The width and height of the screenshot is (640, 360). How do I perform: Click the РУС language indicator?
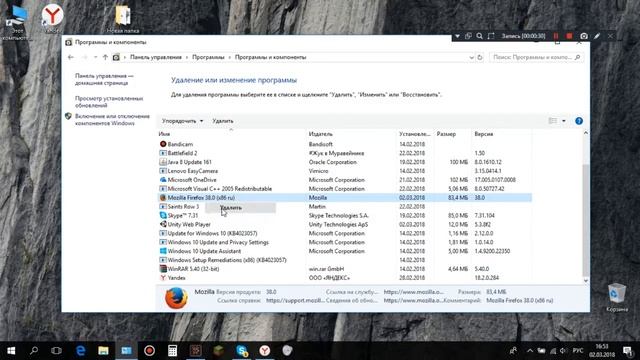click(x=578, y=351)
